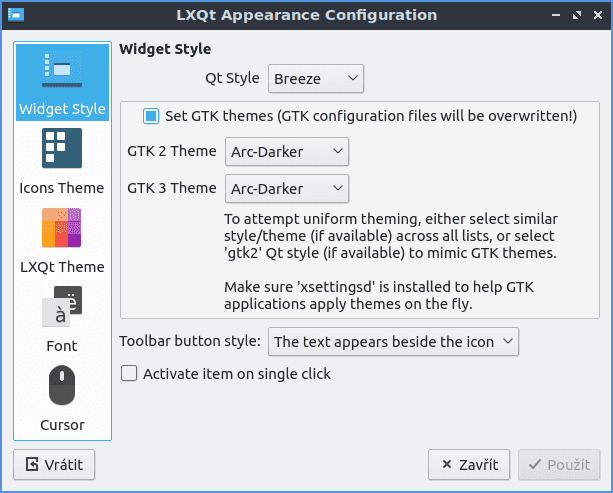Click the Vrátit reset button

54,464
